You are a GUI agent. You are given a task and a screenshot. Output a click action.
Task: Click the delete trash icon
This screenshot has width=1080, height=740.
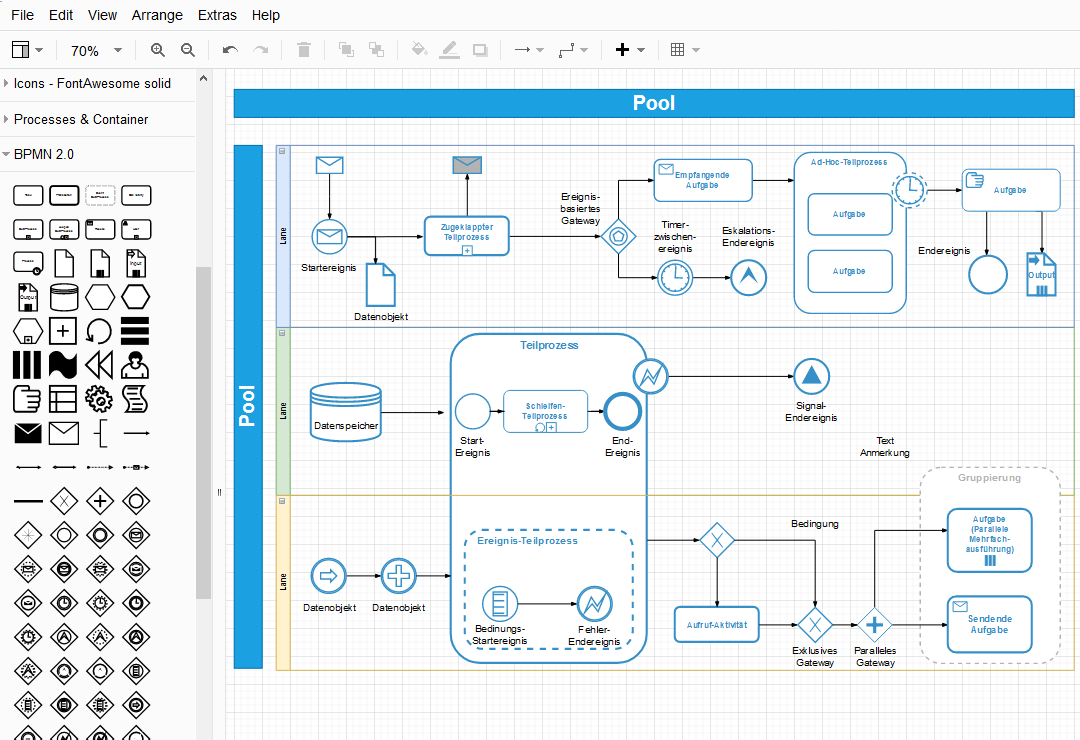[x=304, y=50]
